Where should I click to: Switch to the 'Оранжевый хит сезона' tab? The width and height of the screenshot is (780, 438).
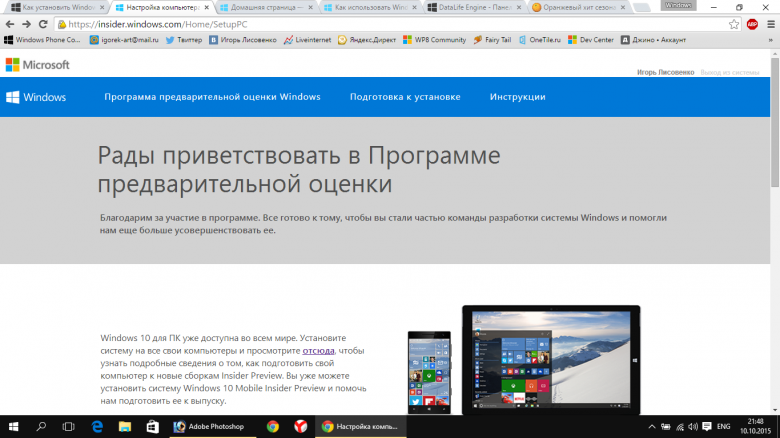tap(577, 7)
